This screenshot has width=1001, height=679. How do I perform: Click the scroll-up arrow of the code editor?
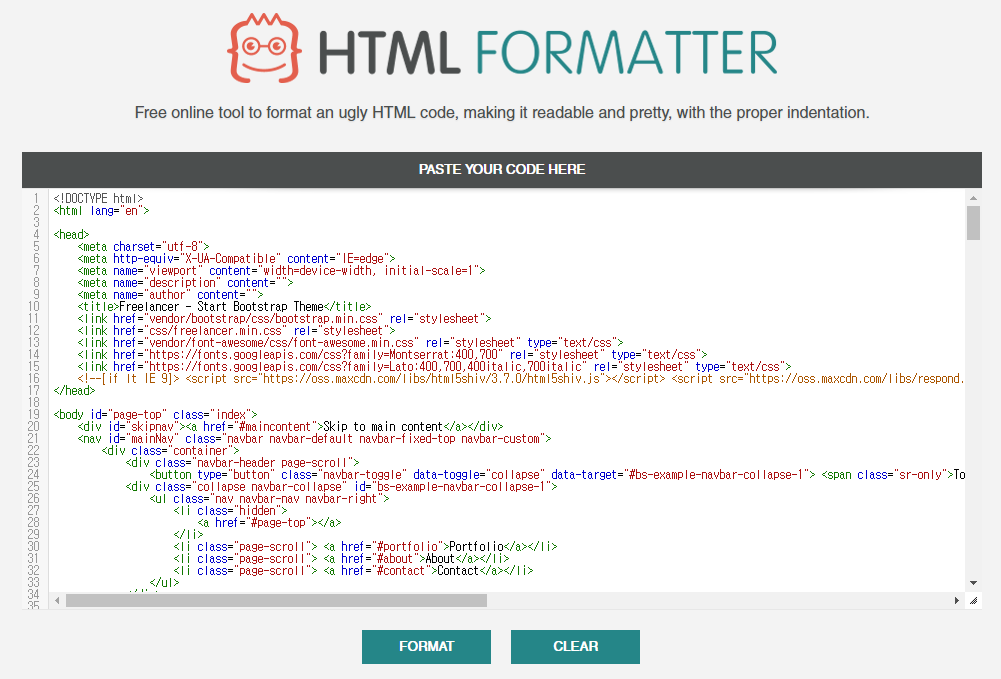pyautogui.click(x=973, y=198)
